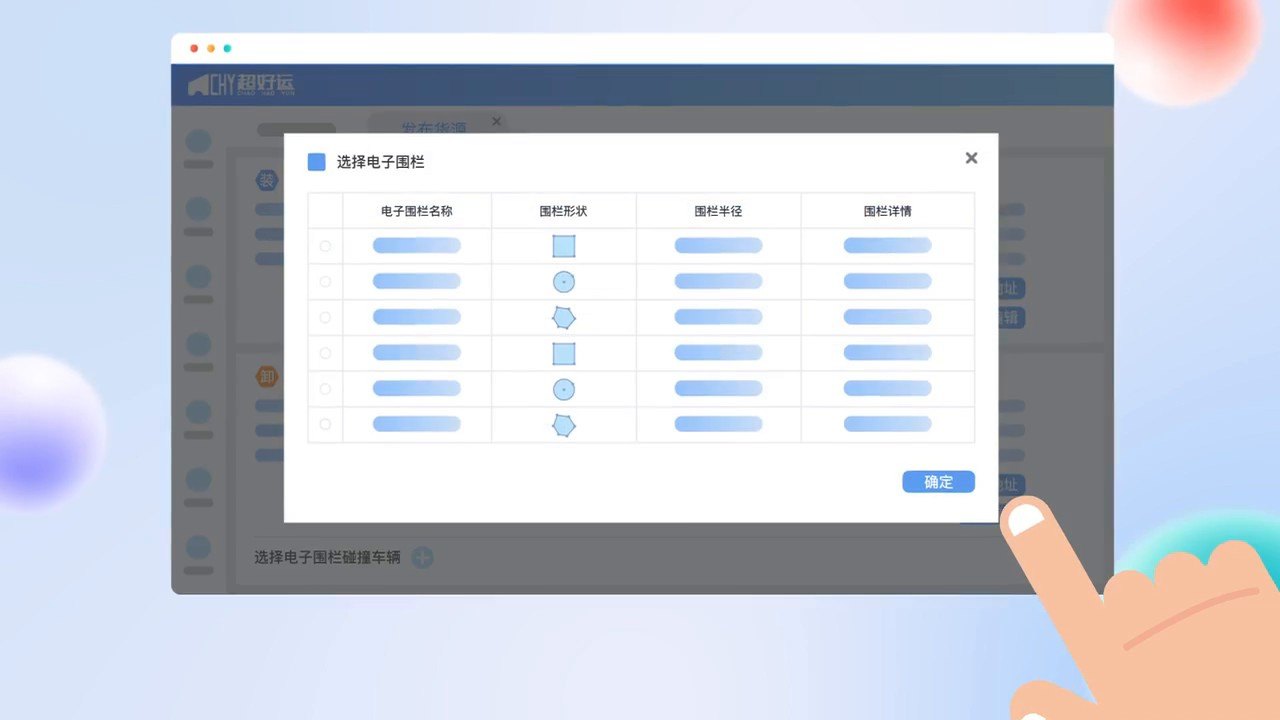Select the third row radio button
Image resolution: width=1280 pixels, height=720 pixels.
(x=325, y=318)
